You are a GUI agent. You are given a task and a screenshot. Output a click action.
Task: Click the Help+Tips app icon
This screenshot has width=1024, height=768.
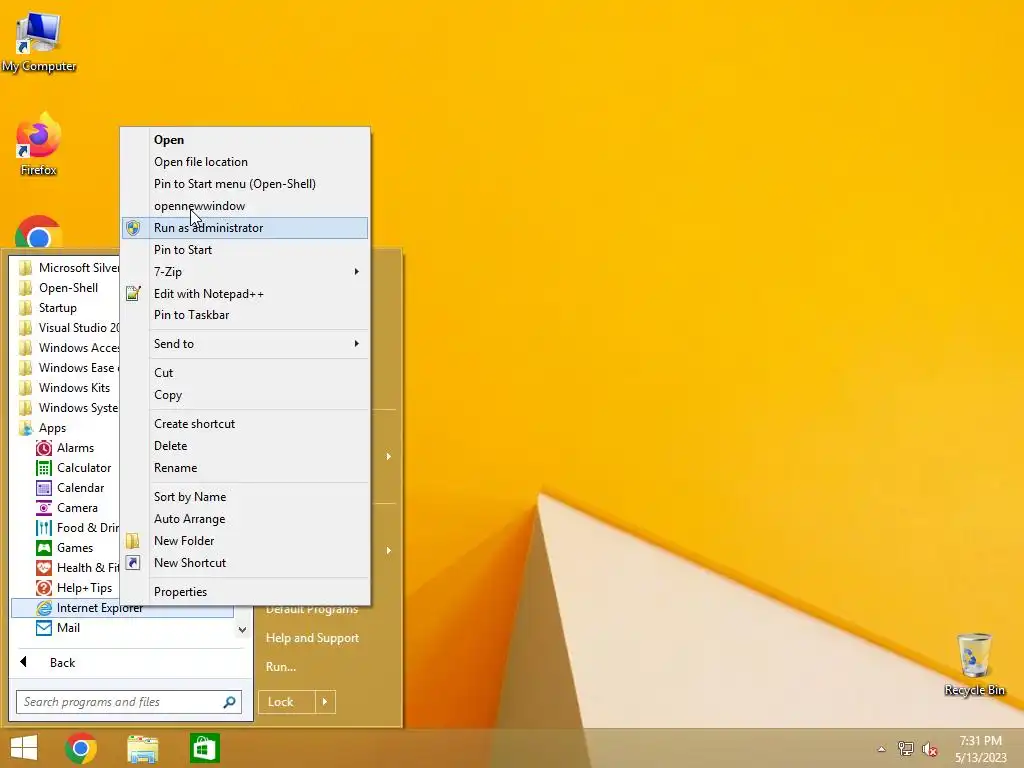point(44,588)
